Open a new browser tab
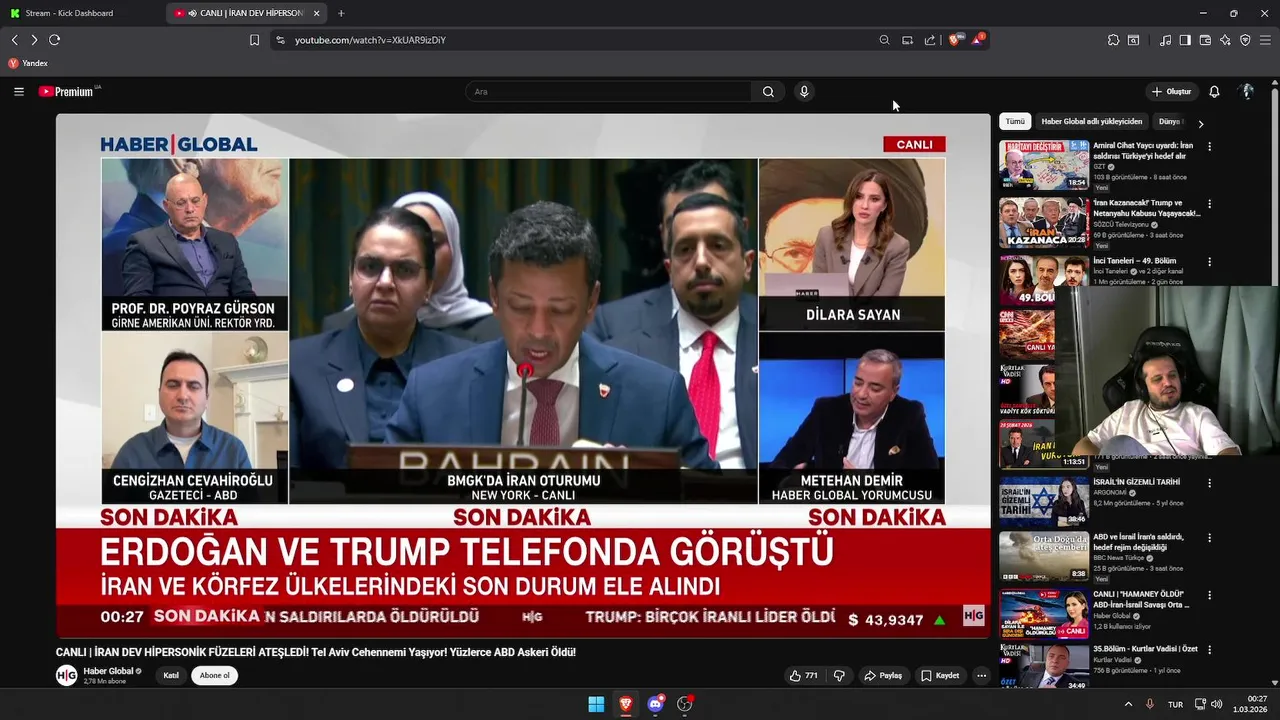The image size is (1280, 720). pos(341,13)
